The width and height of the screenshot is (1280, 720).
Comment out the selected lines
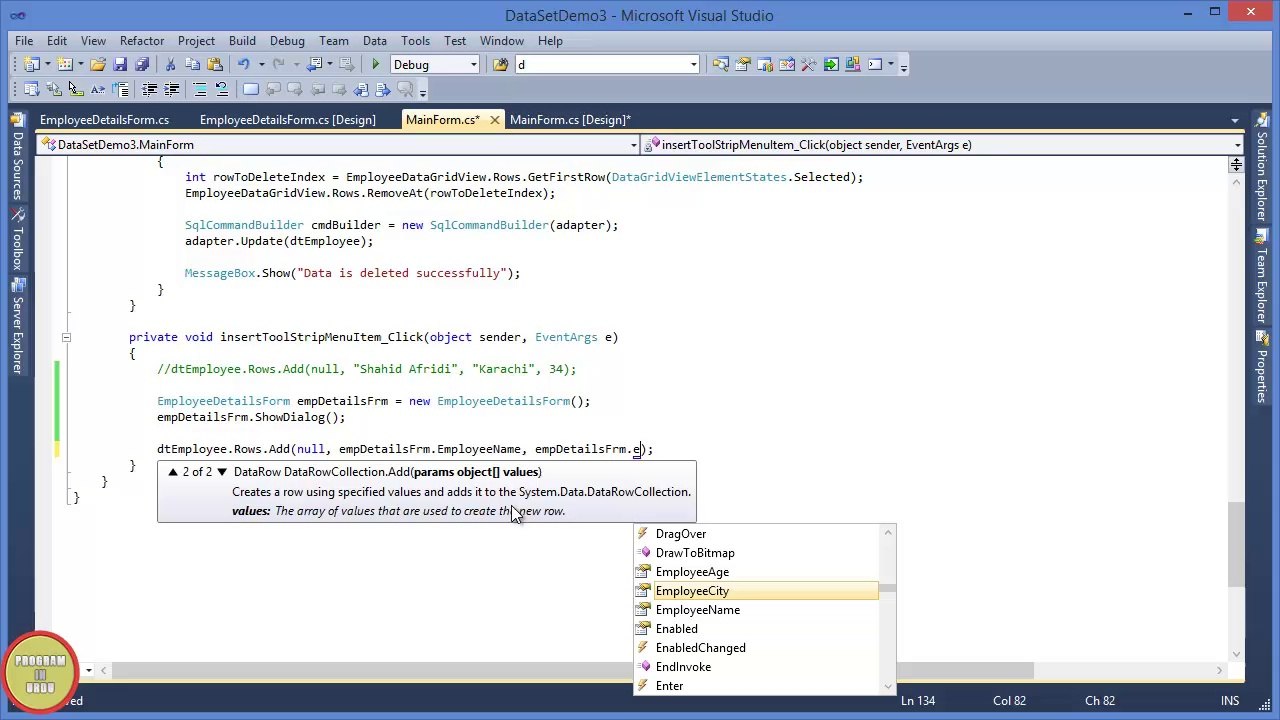tap(200, 90)
